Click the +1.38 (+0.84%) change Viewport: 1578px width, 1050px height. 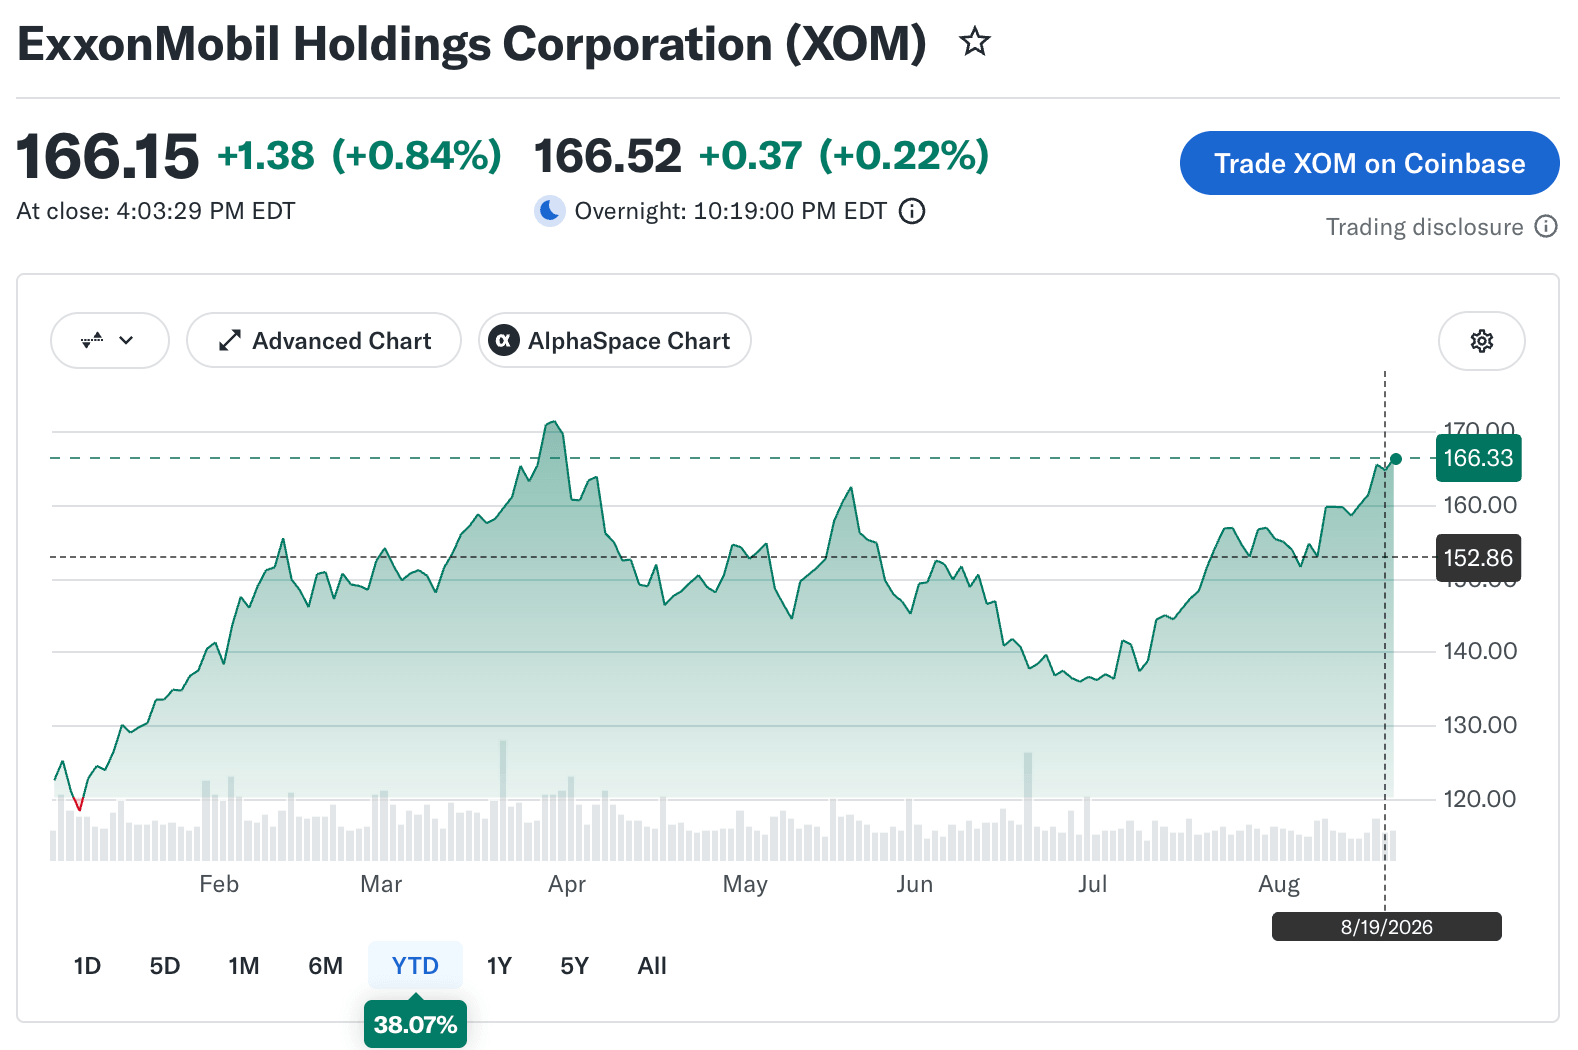coord(360,156)
